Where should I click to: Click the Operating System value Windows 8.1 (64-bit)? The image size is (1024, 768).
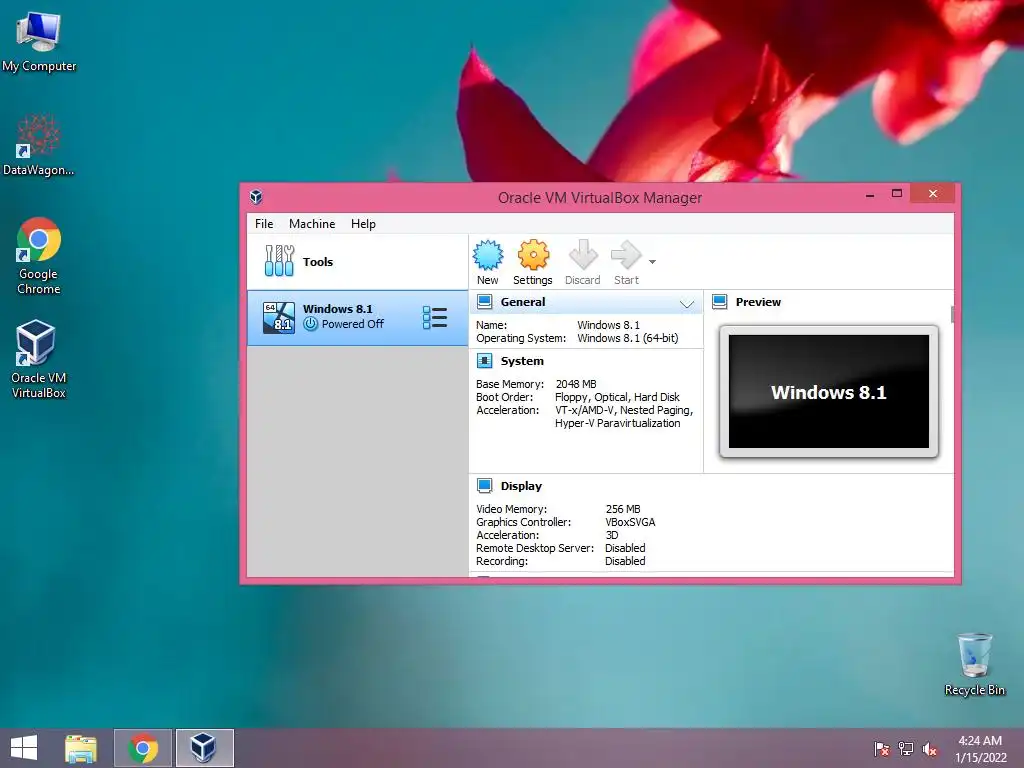tap(628, 338)
